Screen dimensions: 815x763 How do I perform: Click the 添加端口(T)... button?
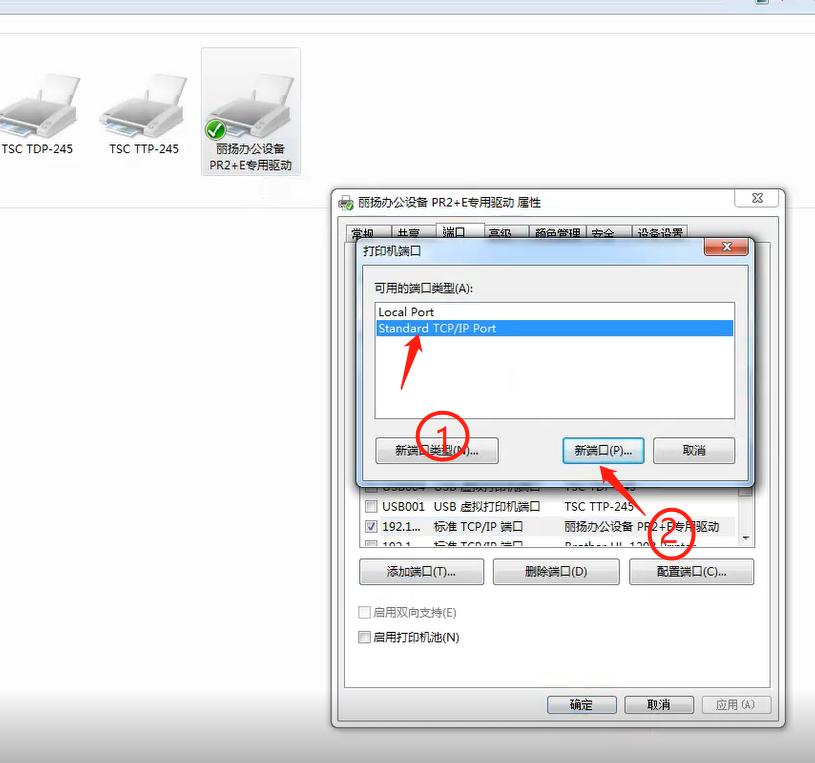click(422, 572)
